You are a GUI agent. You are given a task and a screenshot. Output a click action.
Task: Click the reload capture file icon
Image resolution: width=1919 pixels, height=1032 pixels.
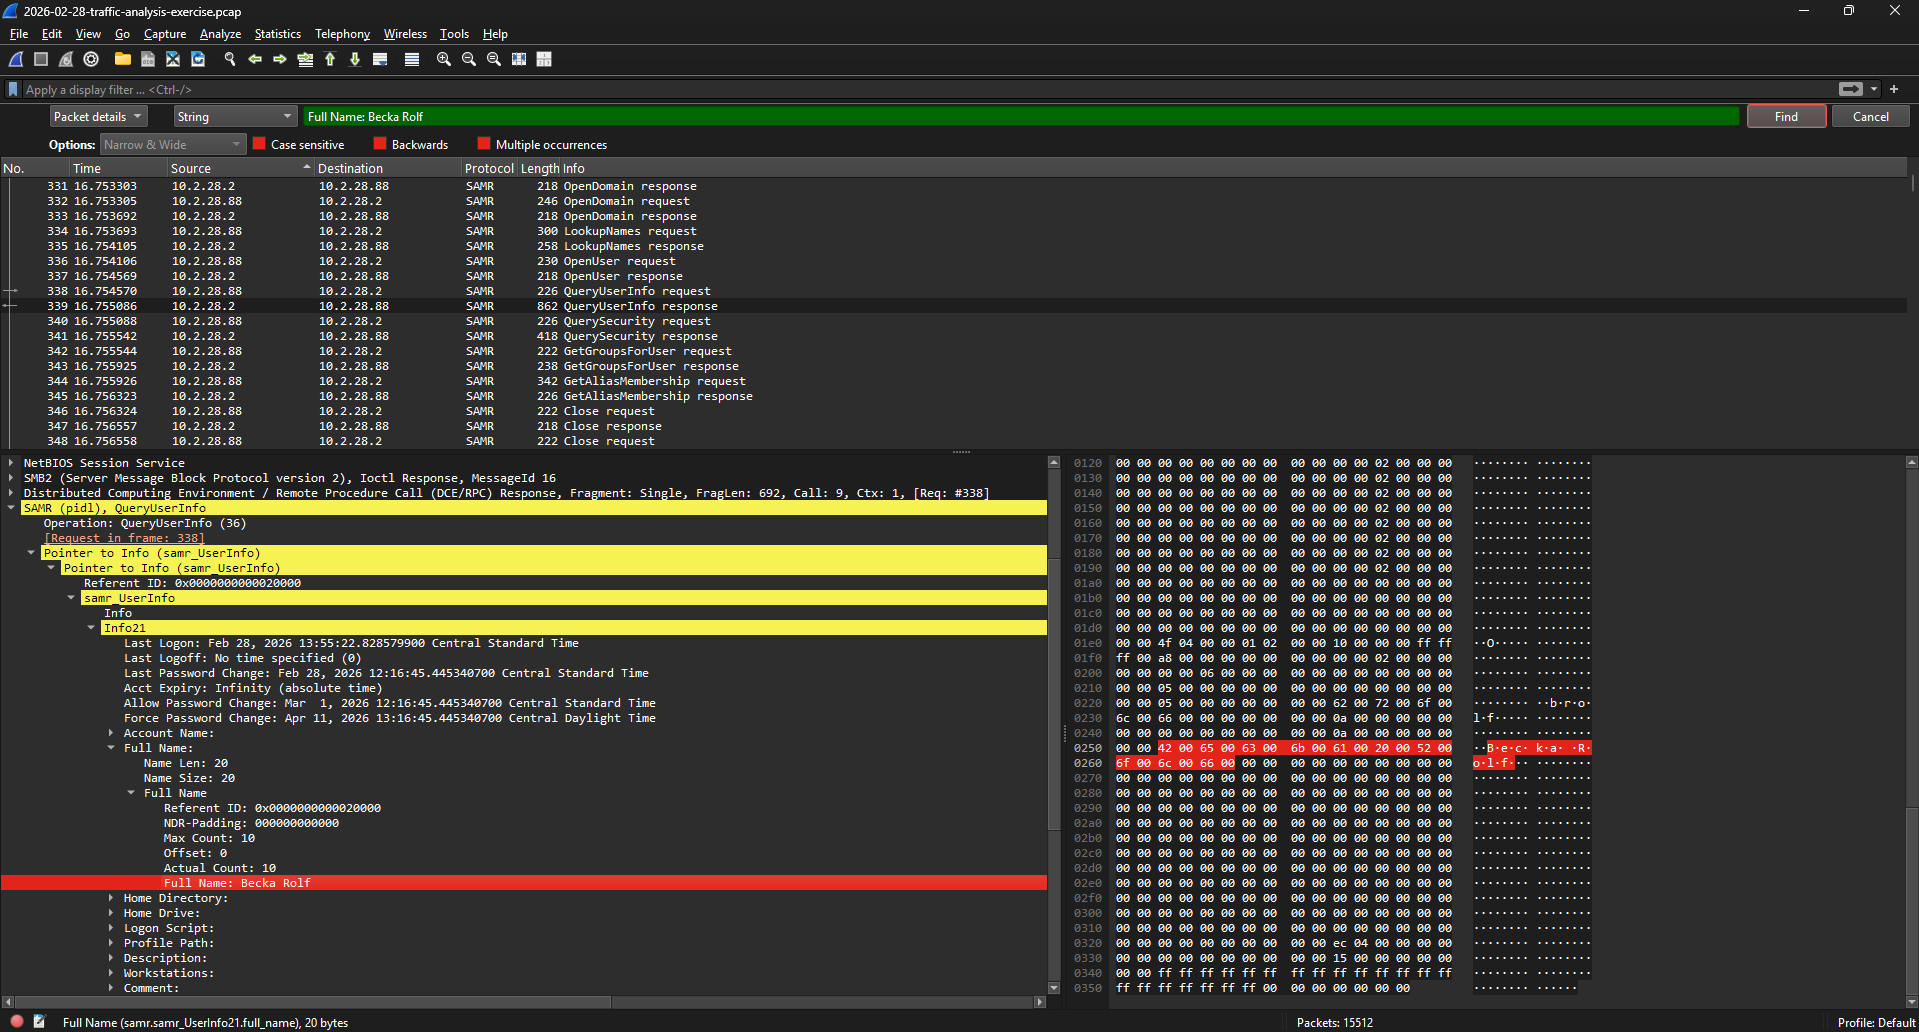[198, 59]
